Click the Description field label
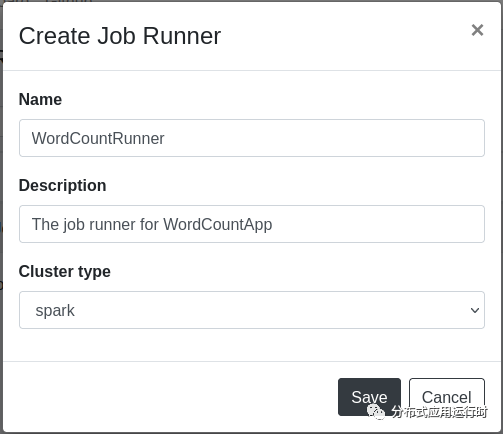503x434 pixels. click(63, 185)
